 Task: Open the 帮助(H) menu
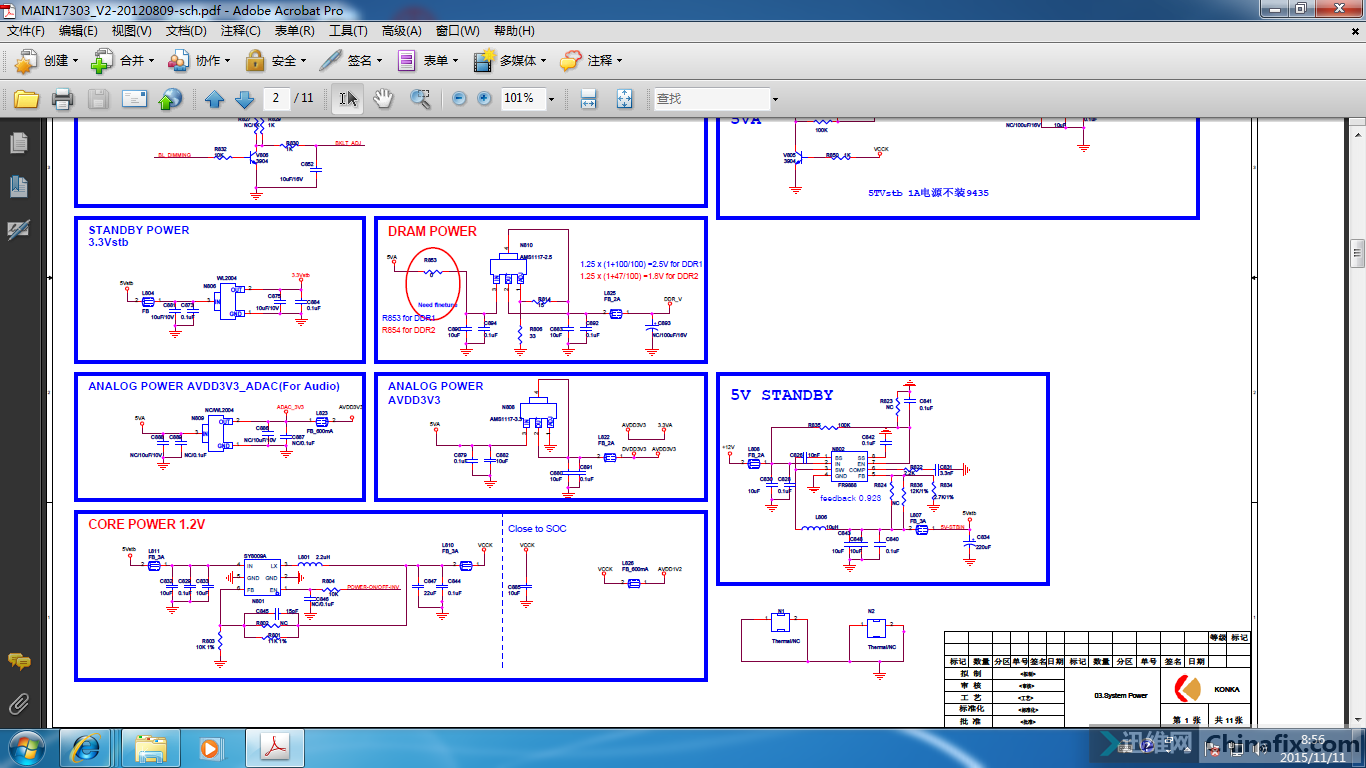click(514, 31)
